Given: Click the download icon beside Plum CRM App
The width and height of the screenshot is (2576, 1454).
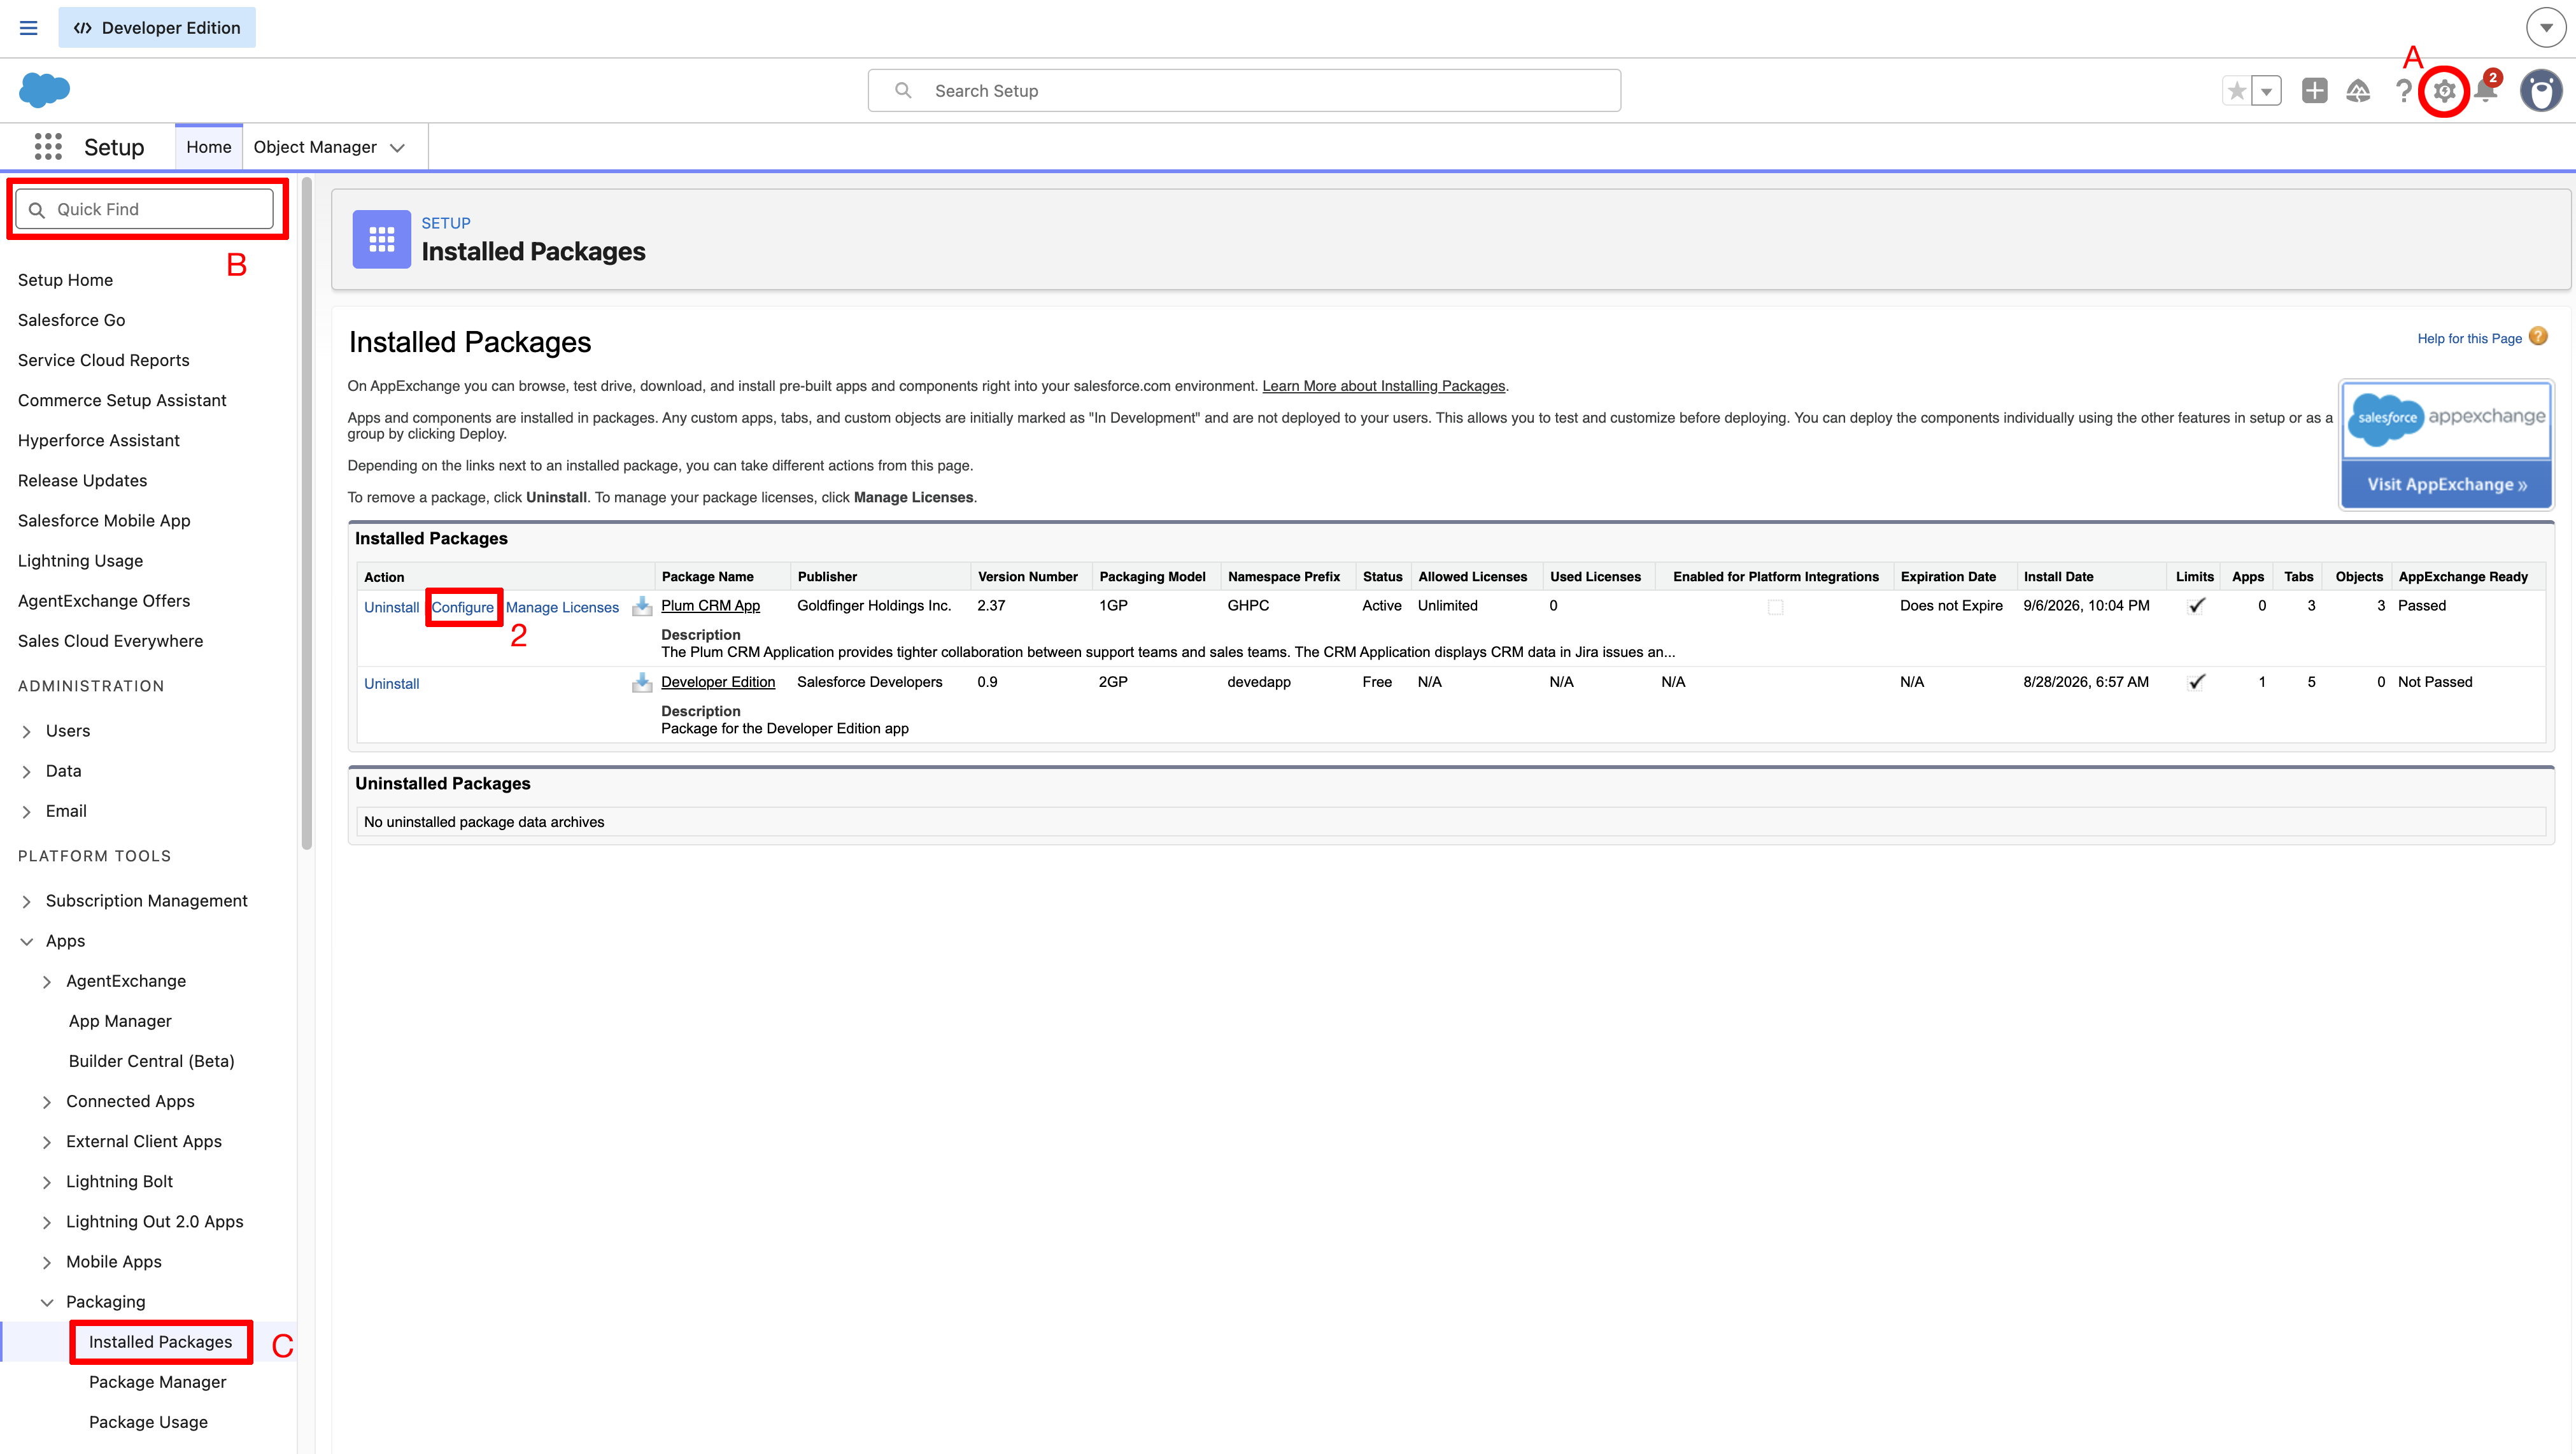Looking at the screenshot, I should (x=642, y=606).
